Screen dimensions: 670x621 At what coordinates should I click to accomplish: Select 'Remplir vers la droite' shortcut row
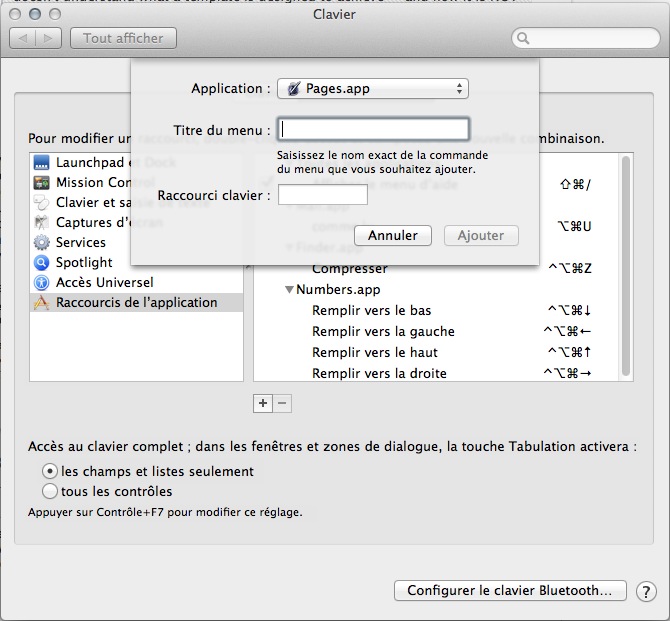click(x=436, y=373)
